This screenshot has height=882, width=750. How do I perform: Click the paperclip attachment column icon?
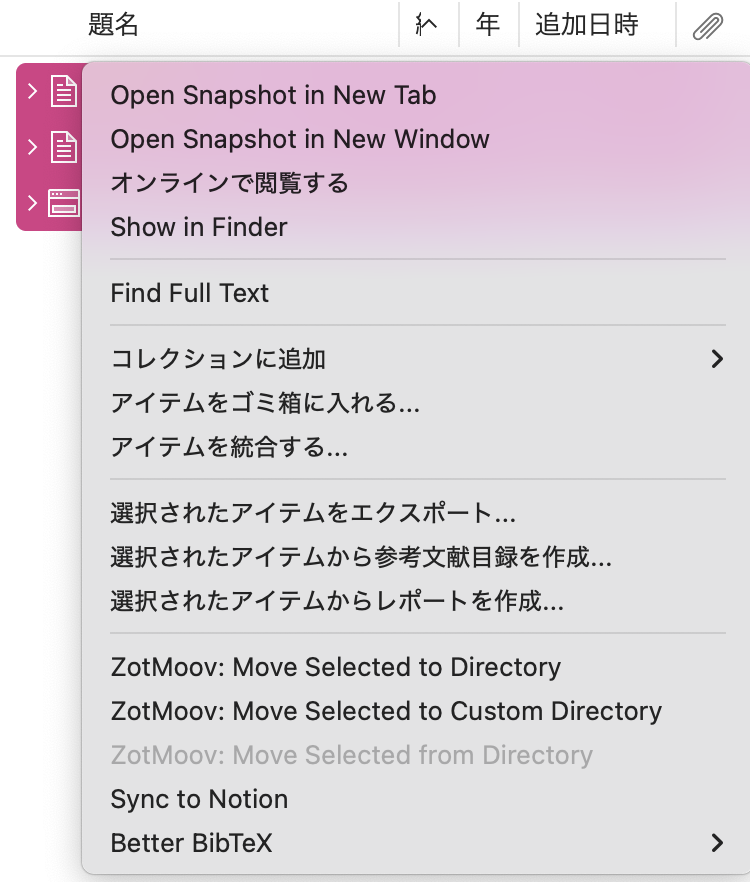pyautogui.click(x=708, y=26)
